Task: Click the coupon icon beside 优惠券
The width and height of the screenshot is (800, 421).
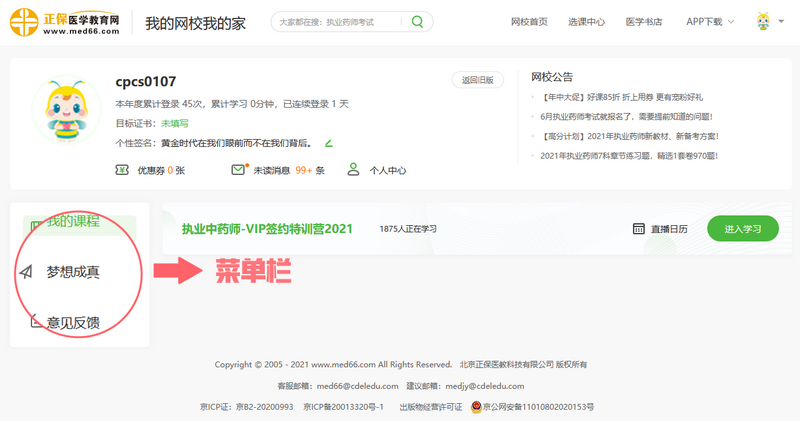Action: click(x=123, y=170)
